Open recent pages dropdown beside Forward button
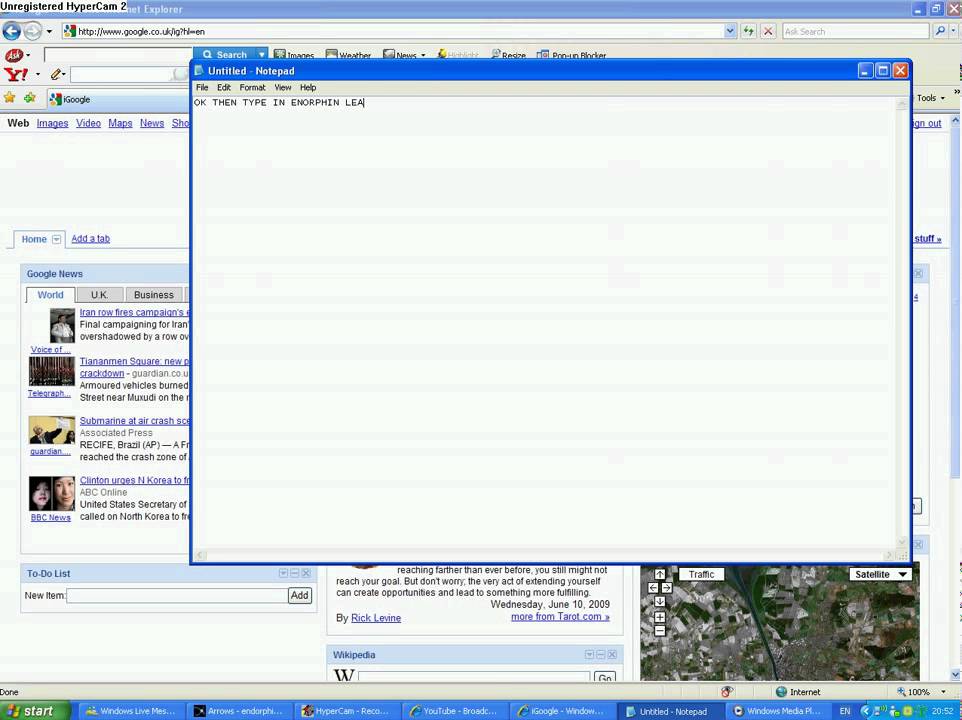The width and height of the screenshot is (962, 720). [x=50, y=31]
